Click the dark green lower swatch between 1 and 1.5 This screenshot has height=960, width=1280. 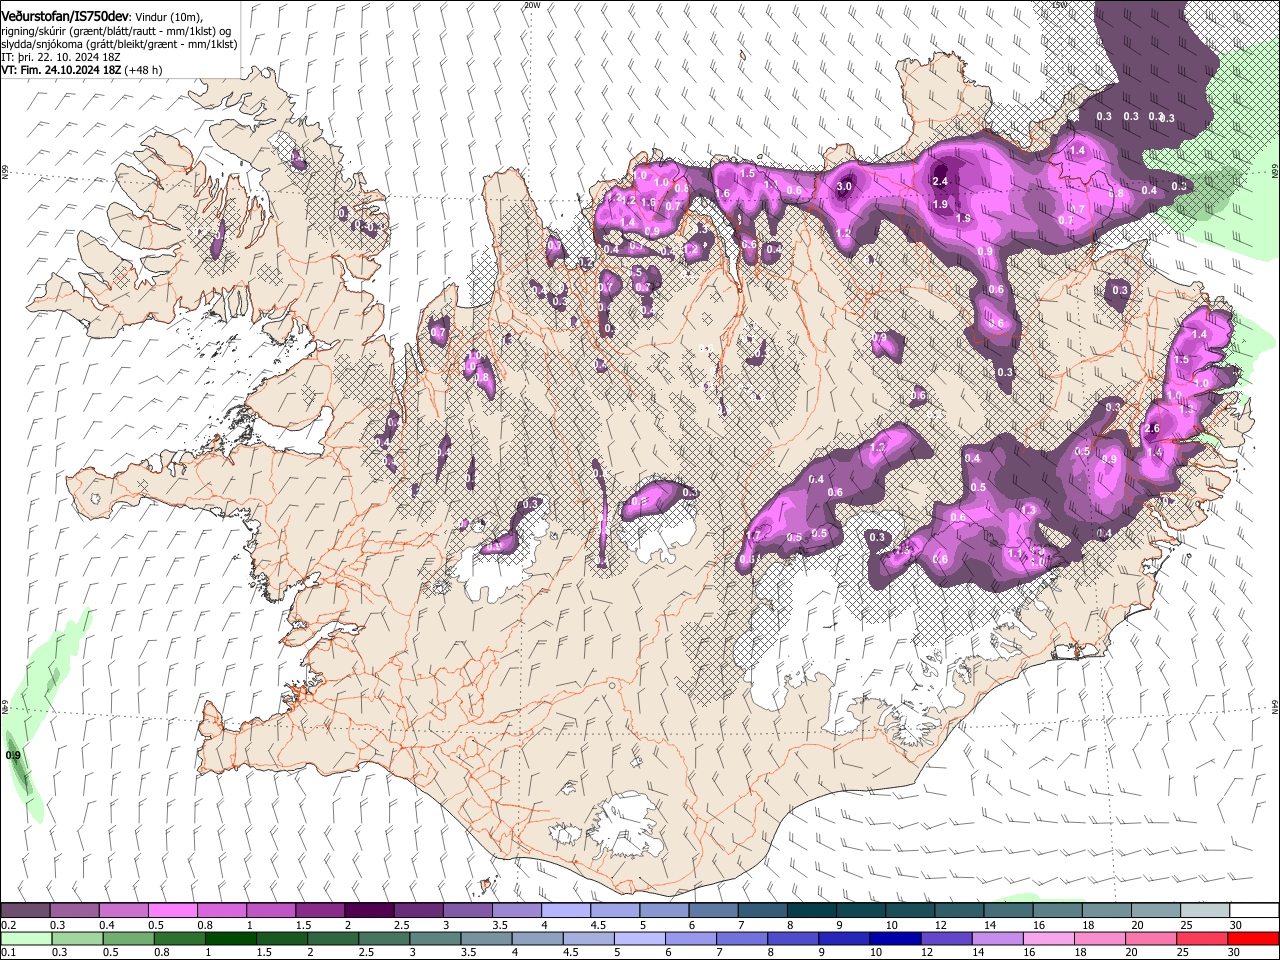[x=229, y=938]
